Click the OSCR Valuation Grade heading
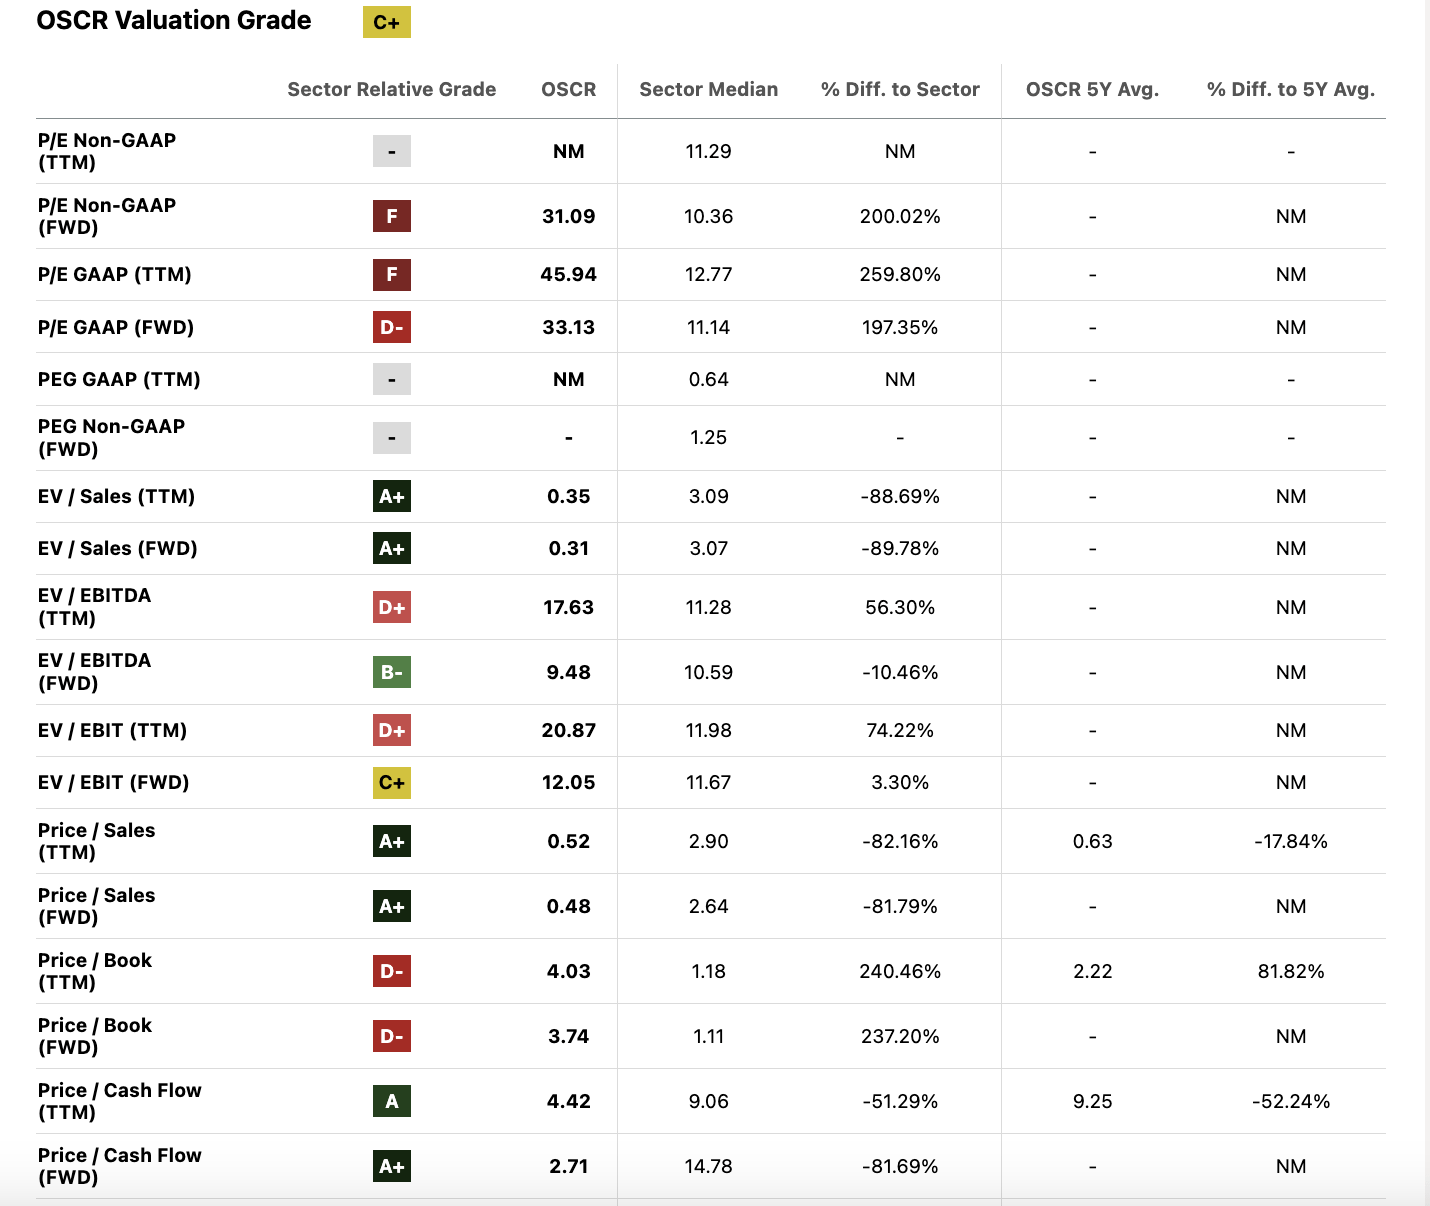The width and height of the screenshot is (1430, 1206). point(174,21)
